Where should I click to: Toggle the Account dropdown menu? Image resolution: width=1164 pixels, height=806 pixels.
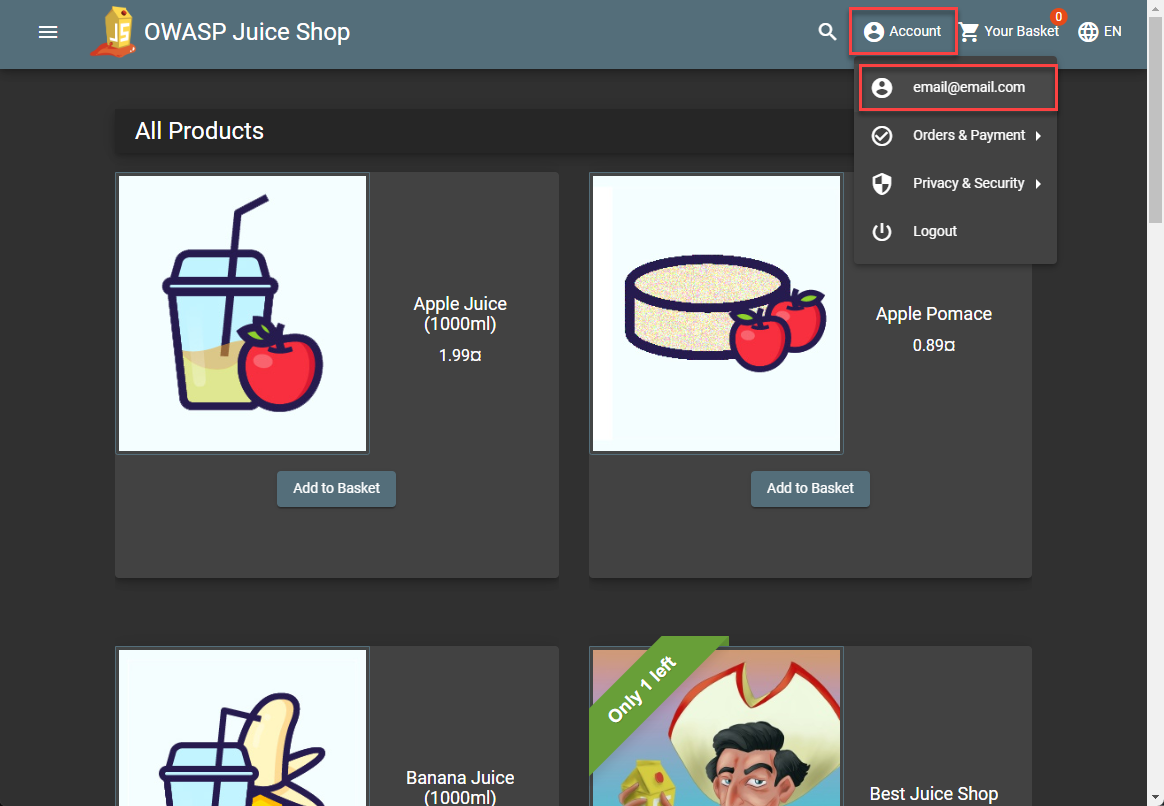point(903,32)
